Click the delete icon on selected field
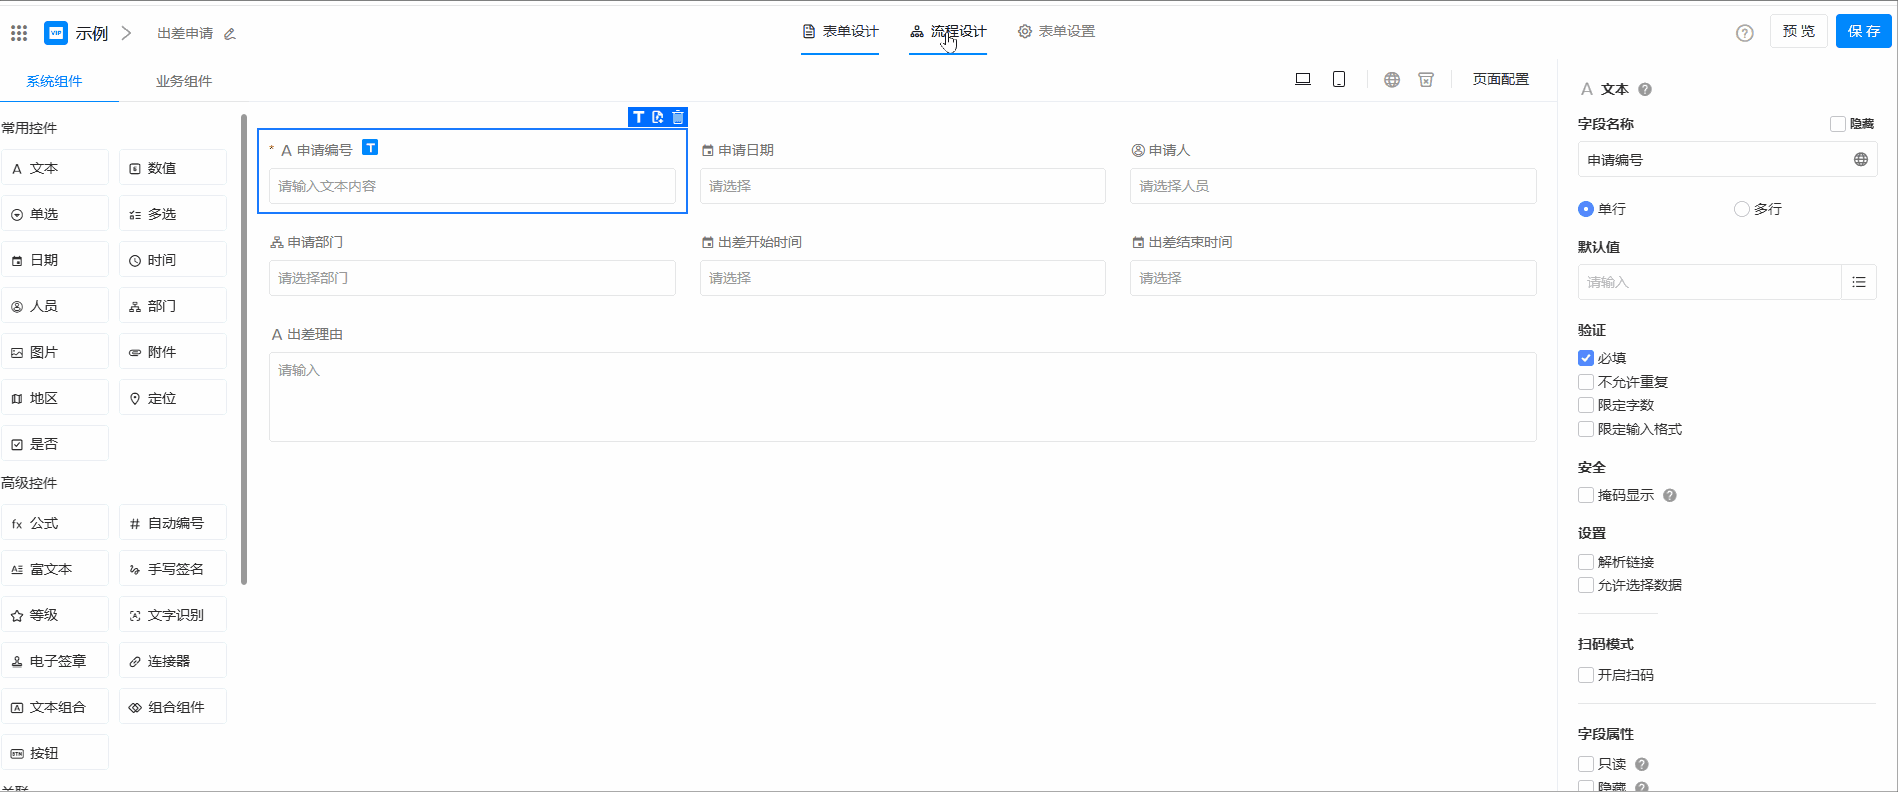Viewport: 1898px width, 792px height. (x=678, y=117)
